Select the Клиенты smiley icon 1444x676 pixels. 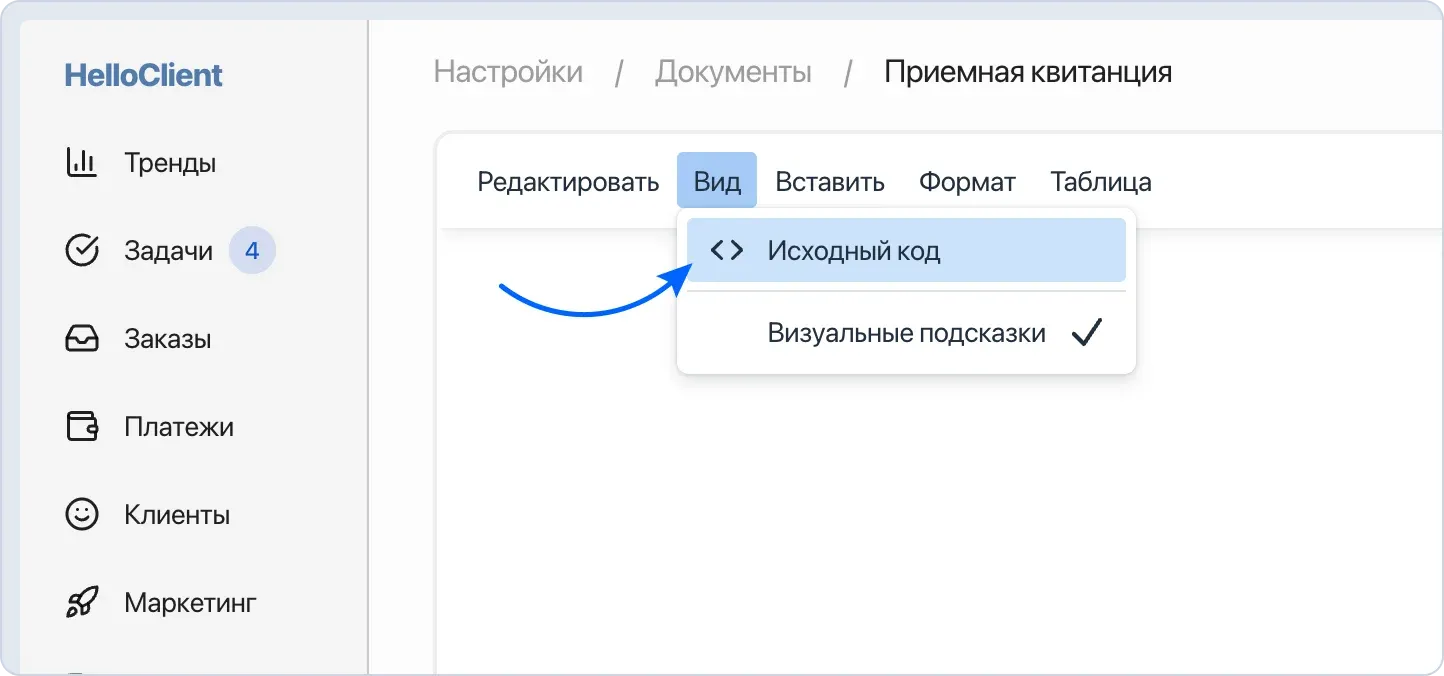[82, 514]
